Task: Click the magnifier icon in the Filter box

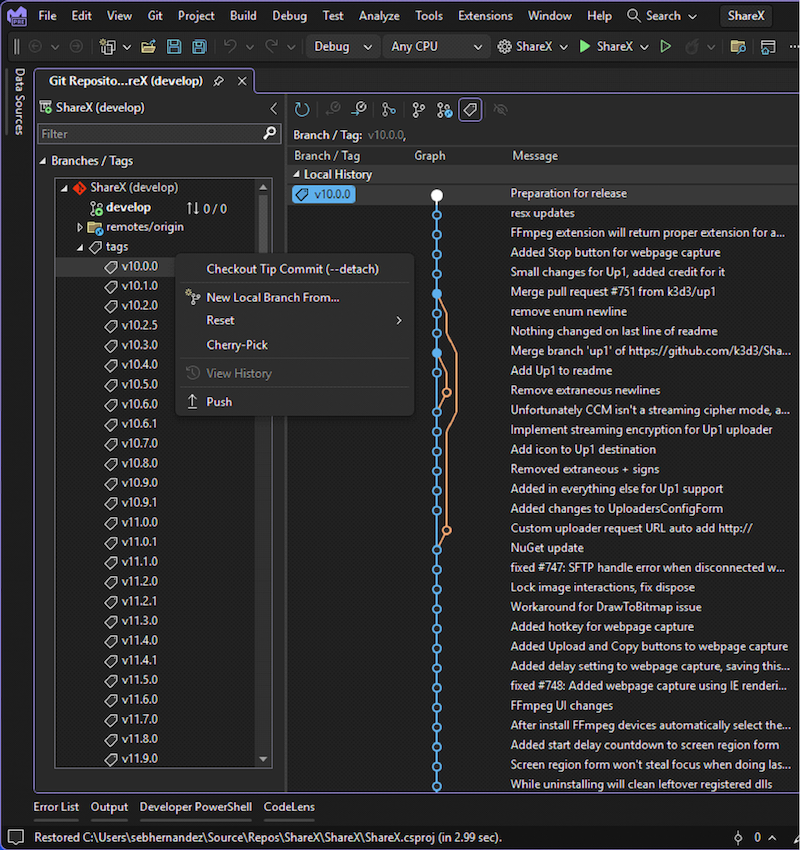Action: [x=269, y=133]
